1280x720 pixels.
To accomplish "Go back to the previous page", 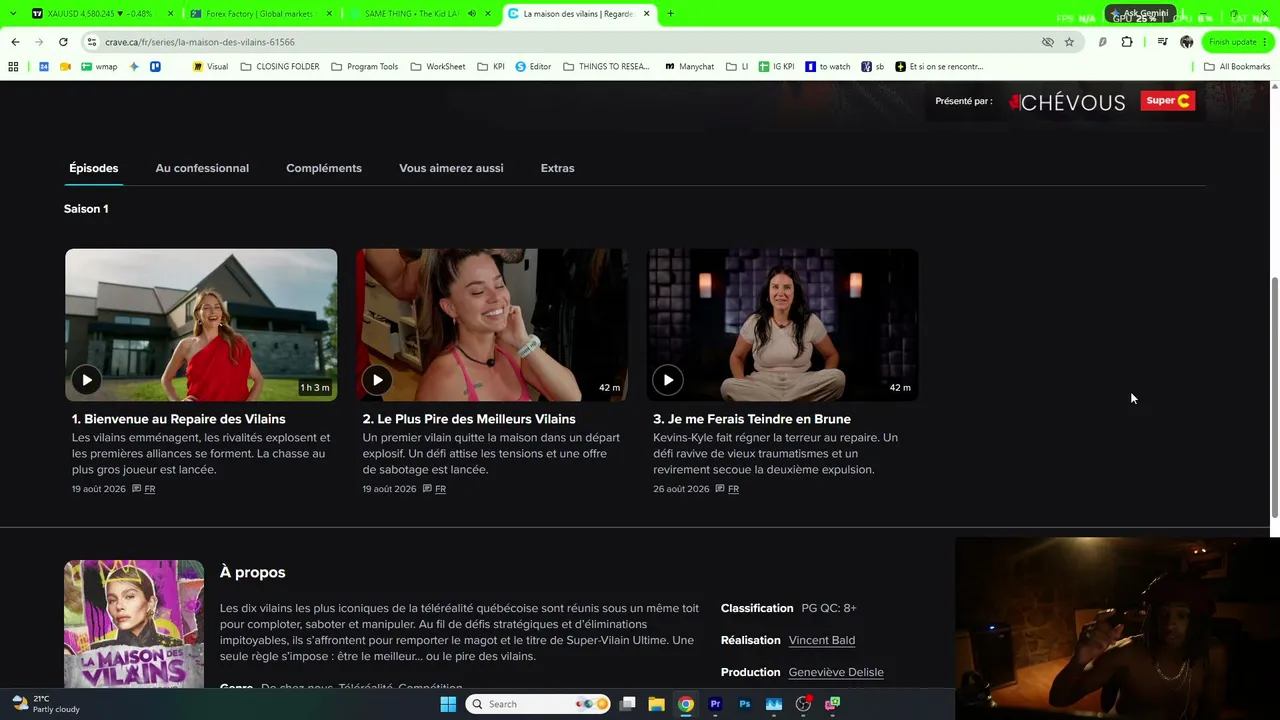I will point(15,42).
